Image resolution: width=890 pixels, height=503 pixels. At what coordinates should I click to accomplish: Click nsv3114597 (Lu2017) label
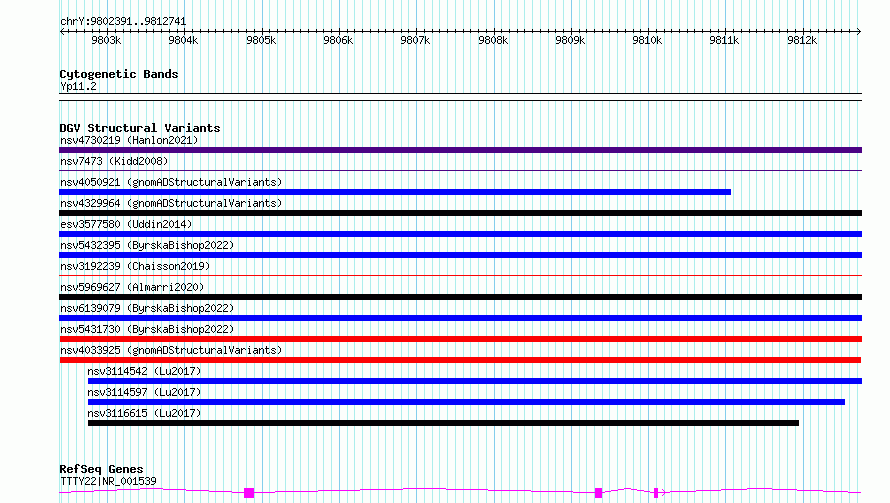[144, 392]
